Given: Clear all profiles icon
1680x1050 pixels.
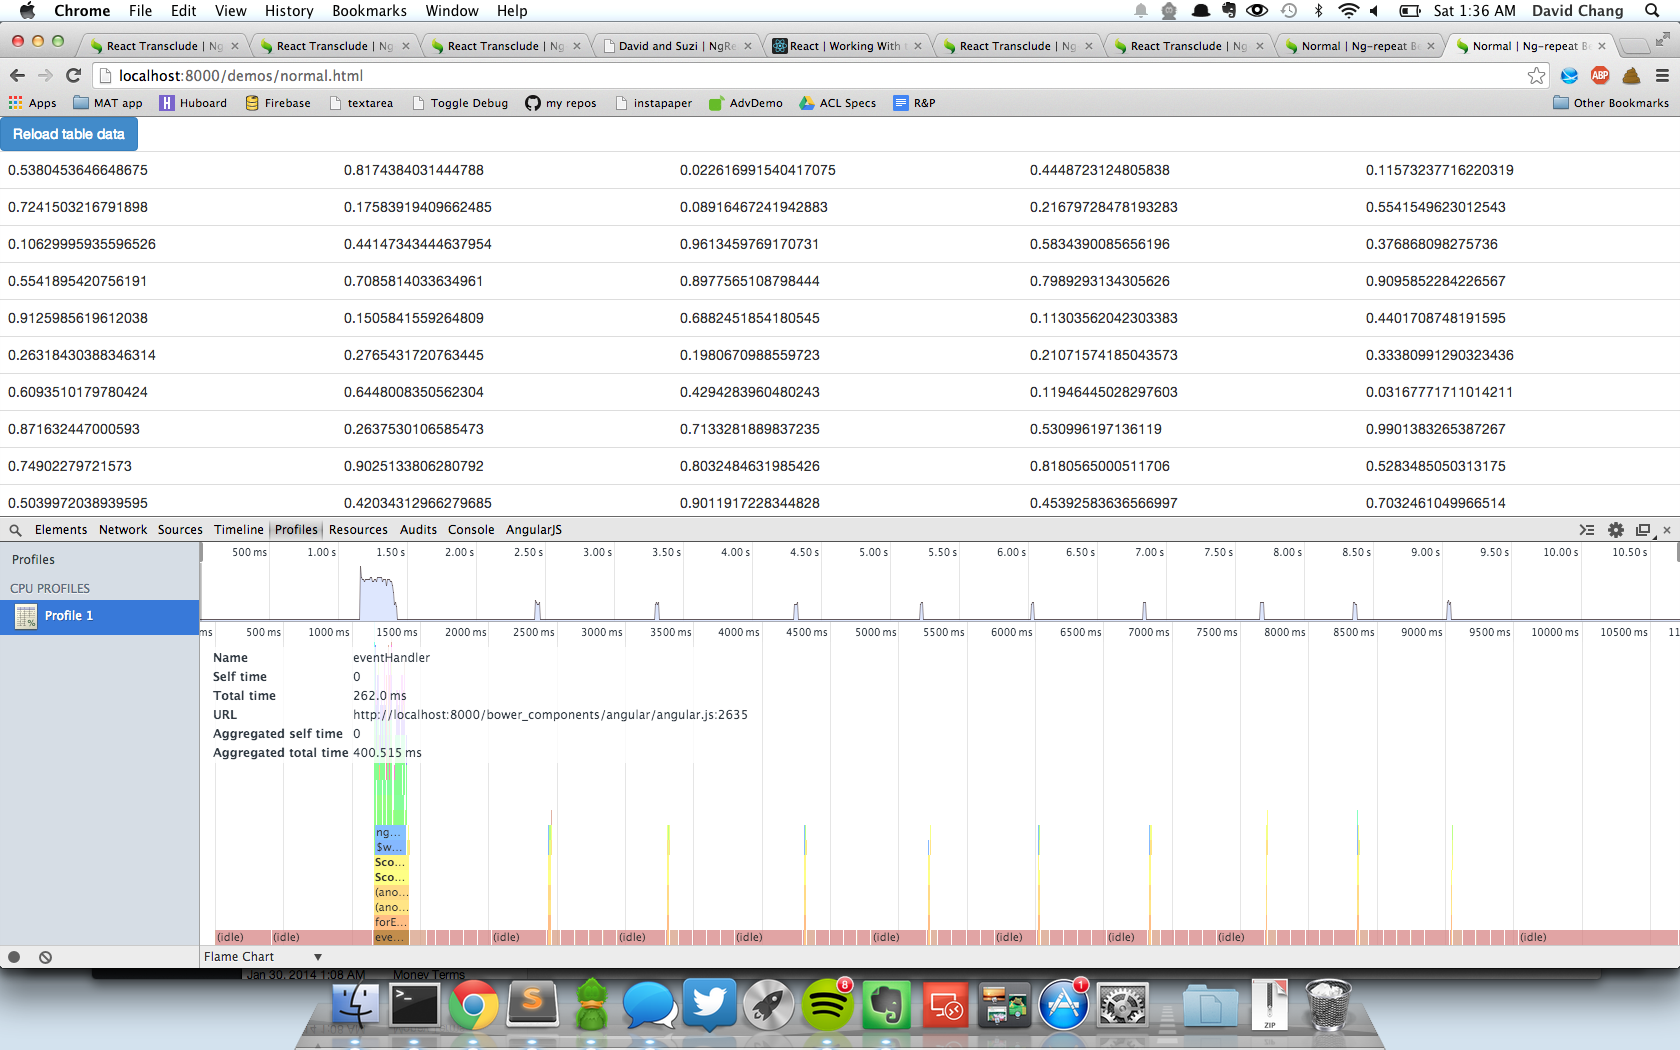Looking at the screenshot, I should (45, 957).
